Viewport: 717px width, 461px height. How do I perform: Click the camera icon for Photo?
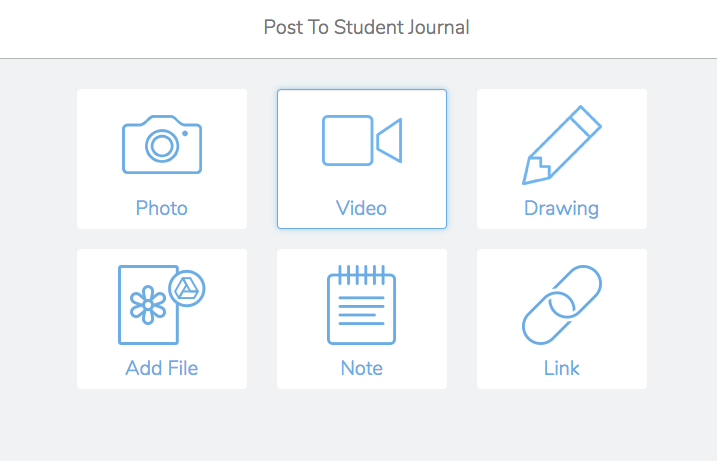click(162, 145)
